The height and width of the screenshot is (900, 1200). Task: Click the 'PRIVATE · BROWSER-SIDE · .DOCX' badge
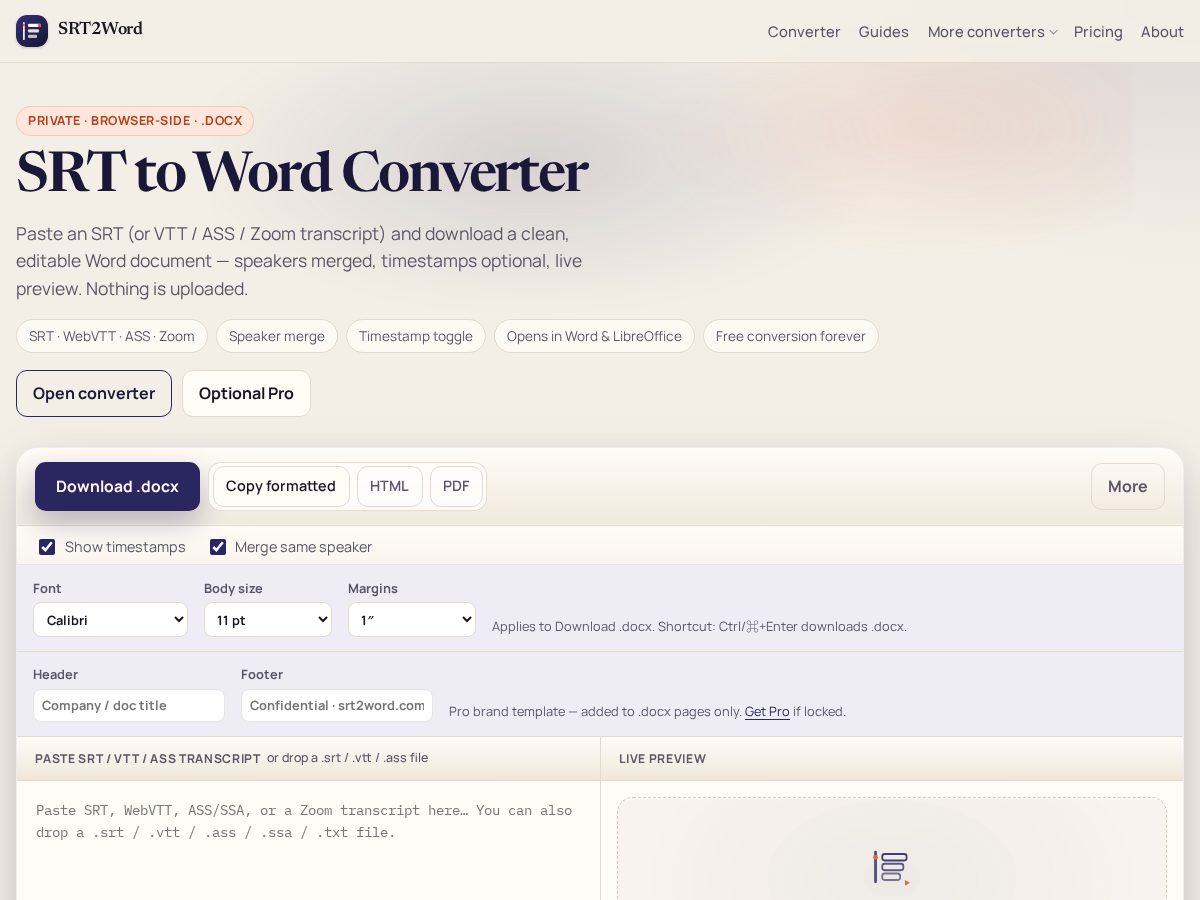coord(135,121)
